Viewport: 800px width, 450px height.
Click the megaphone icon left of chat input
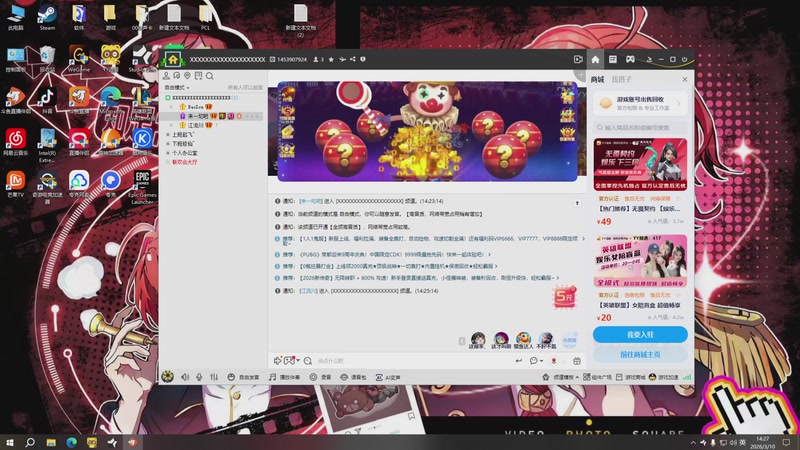point(277,361)
